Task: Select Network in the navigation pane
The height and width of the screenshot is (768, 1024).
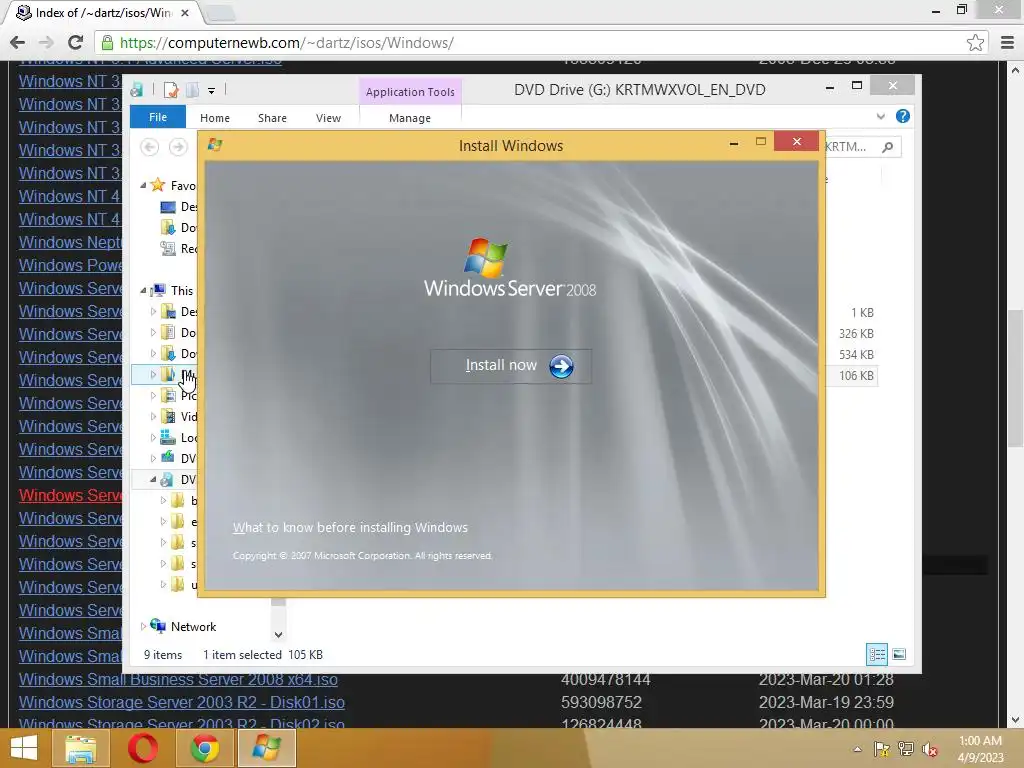Action: 193,626
